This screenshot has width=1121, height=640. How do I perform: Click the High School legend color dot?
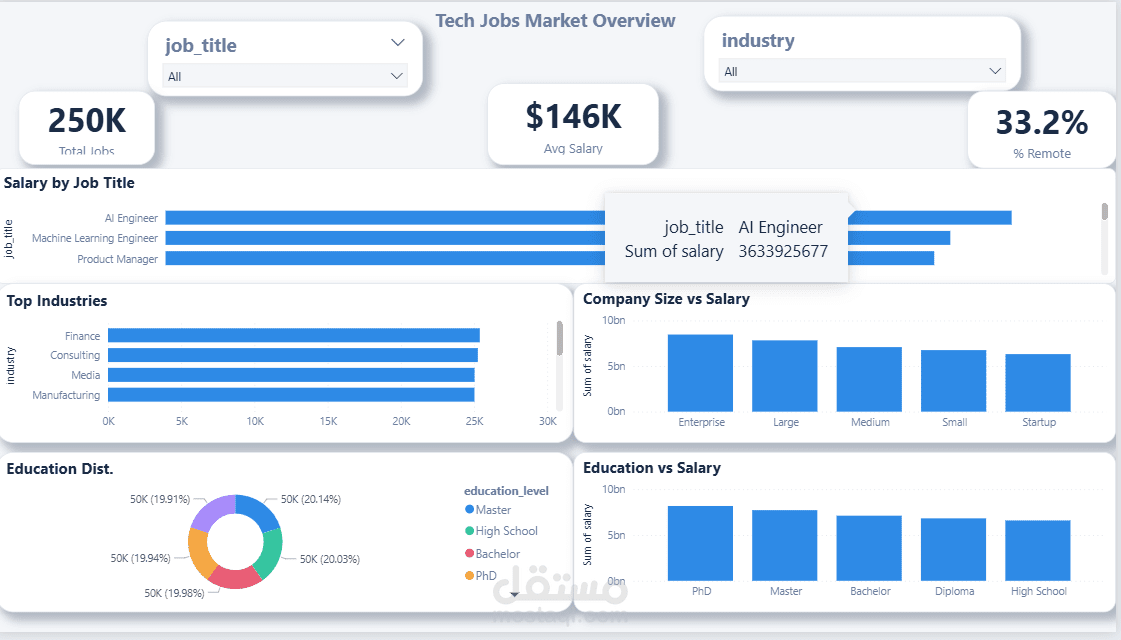(470, 531)
